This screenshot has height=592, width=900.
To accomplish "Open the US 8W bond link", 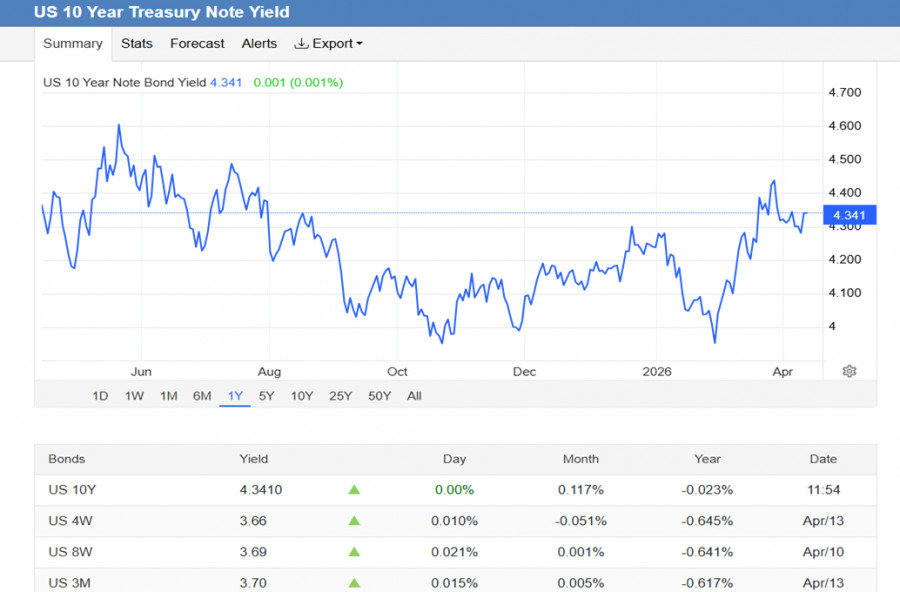I will pyautogui.click(x=71, y=552).
